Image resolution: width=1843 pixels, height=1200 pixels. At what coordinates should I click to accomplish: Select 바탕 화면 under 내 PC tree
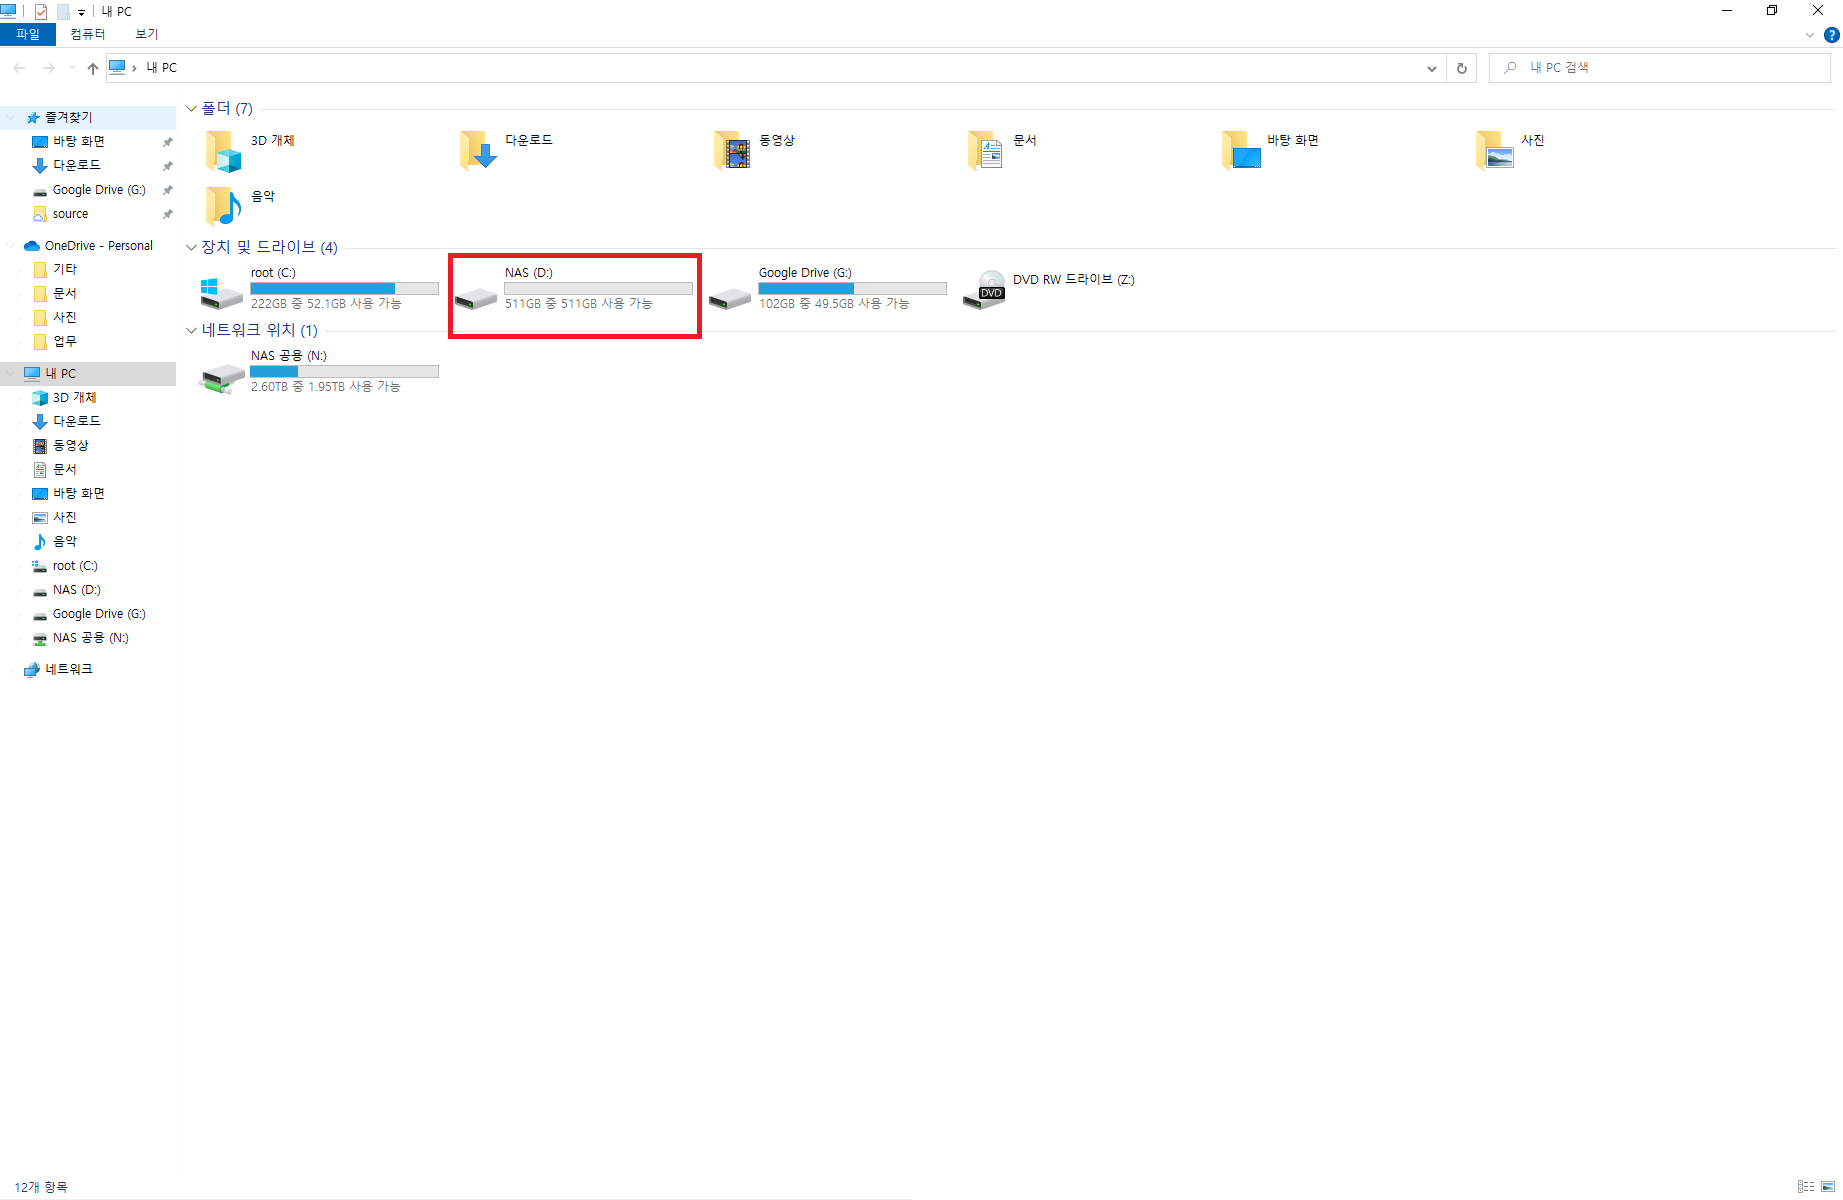click(79, 494)
